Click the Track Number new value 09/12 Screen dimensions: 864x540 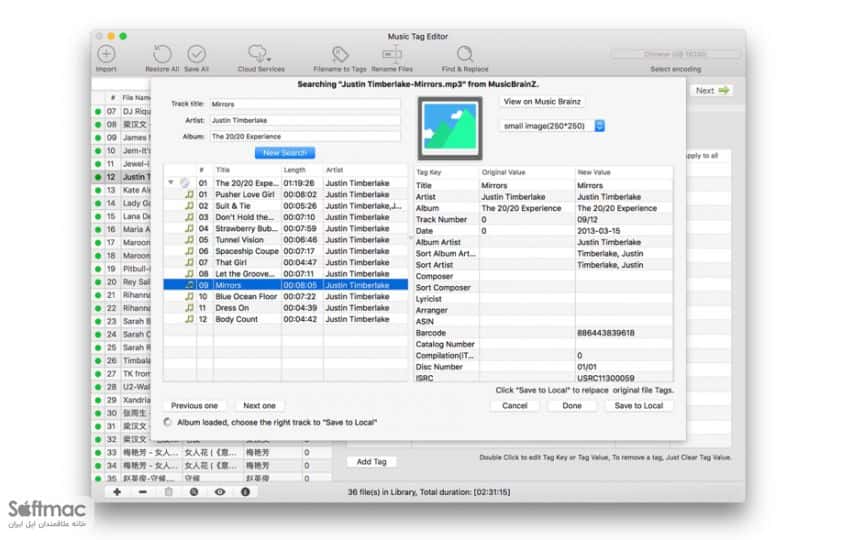pos(587,219)
